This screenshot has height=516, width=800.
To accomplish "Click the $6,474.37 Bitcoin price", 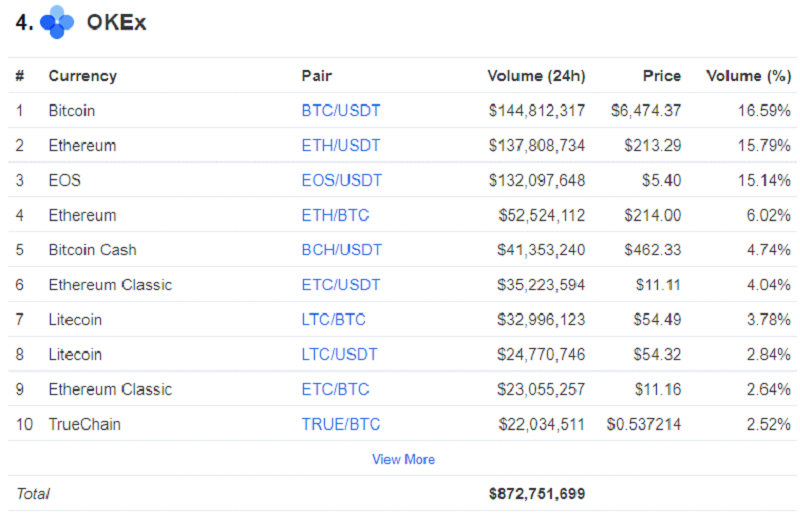I will [x=646, y=110].
